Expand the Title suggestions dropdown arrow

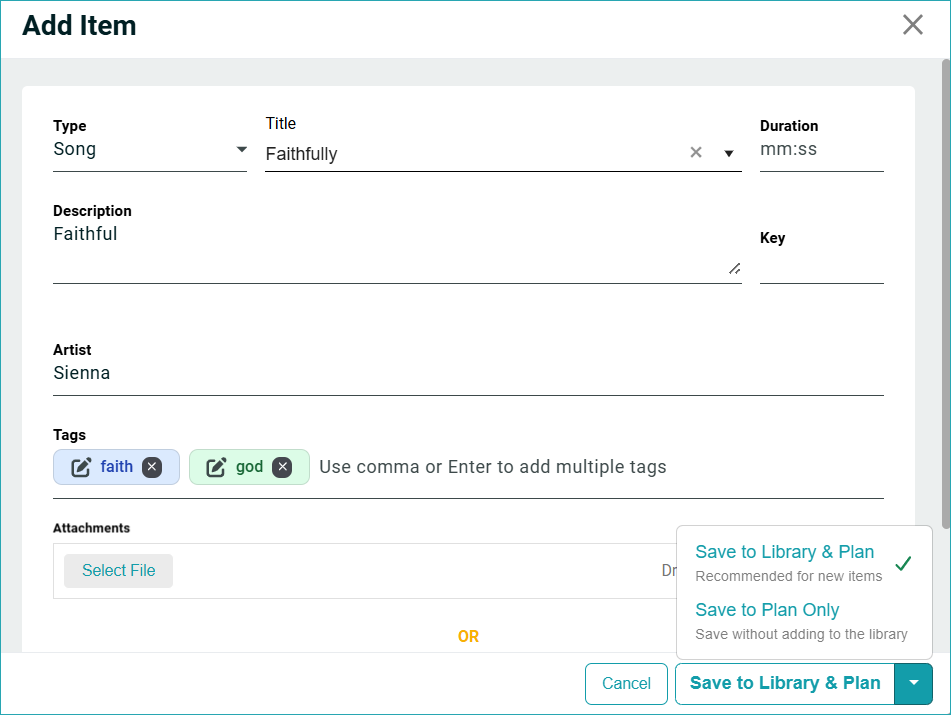[729, 154]
